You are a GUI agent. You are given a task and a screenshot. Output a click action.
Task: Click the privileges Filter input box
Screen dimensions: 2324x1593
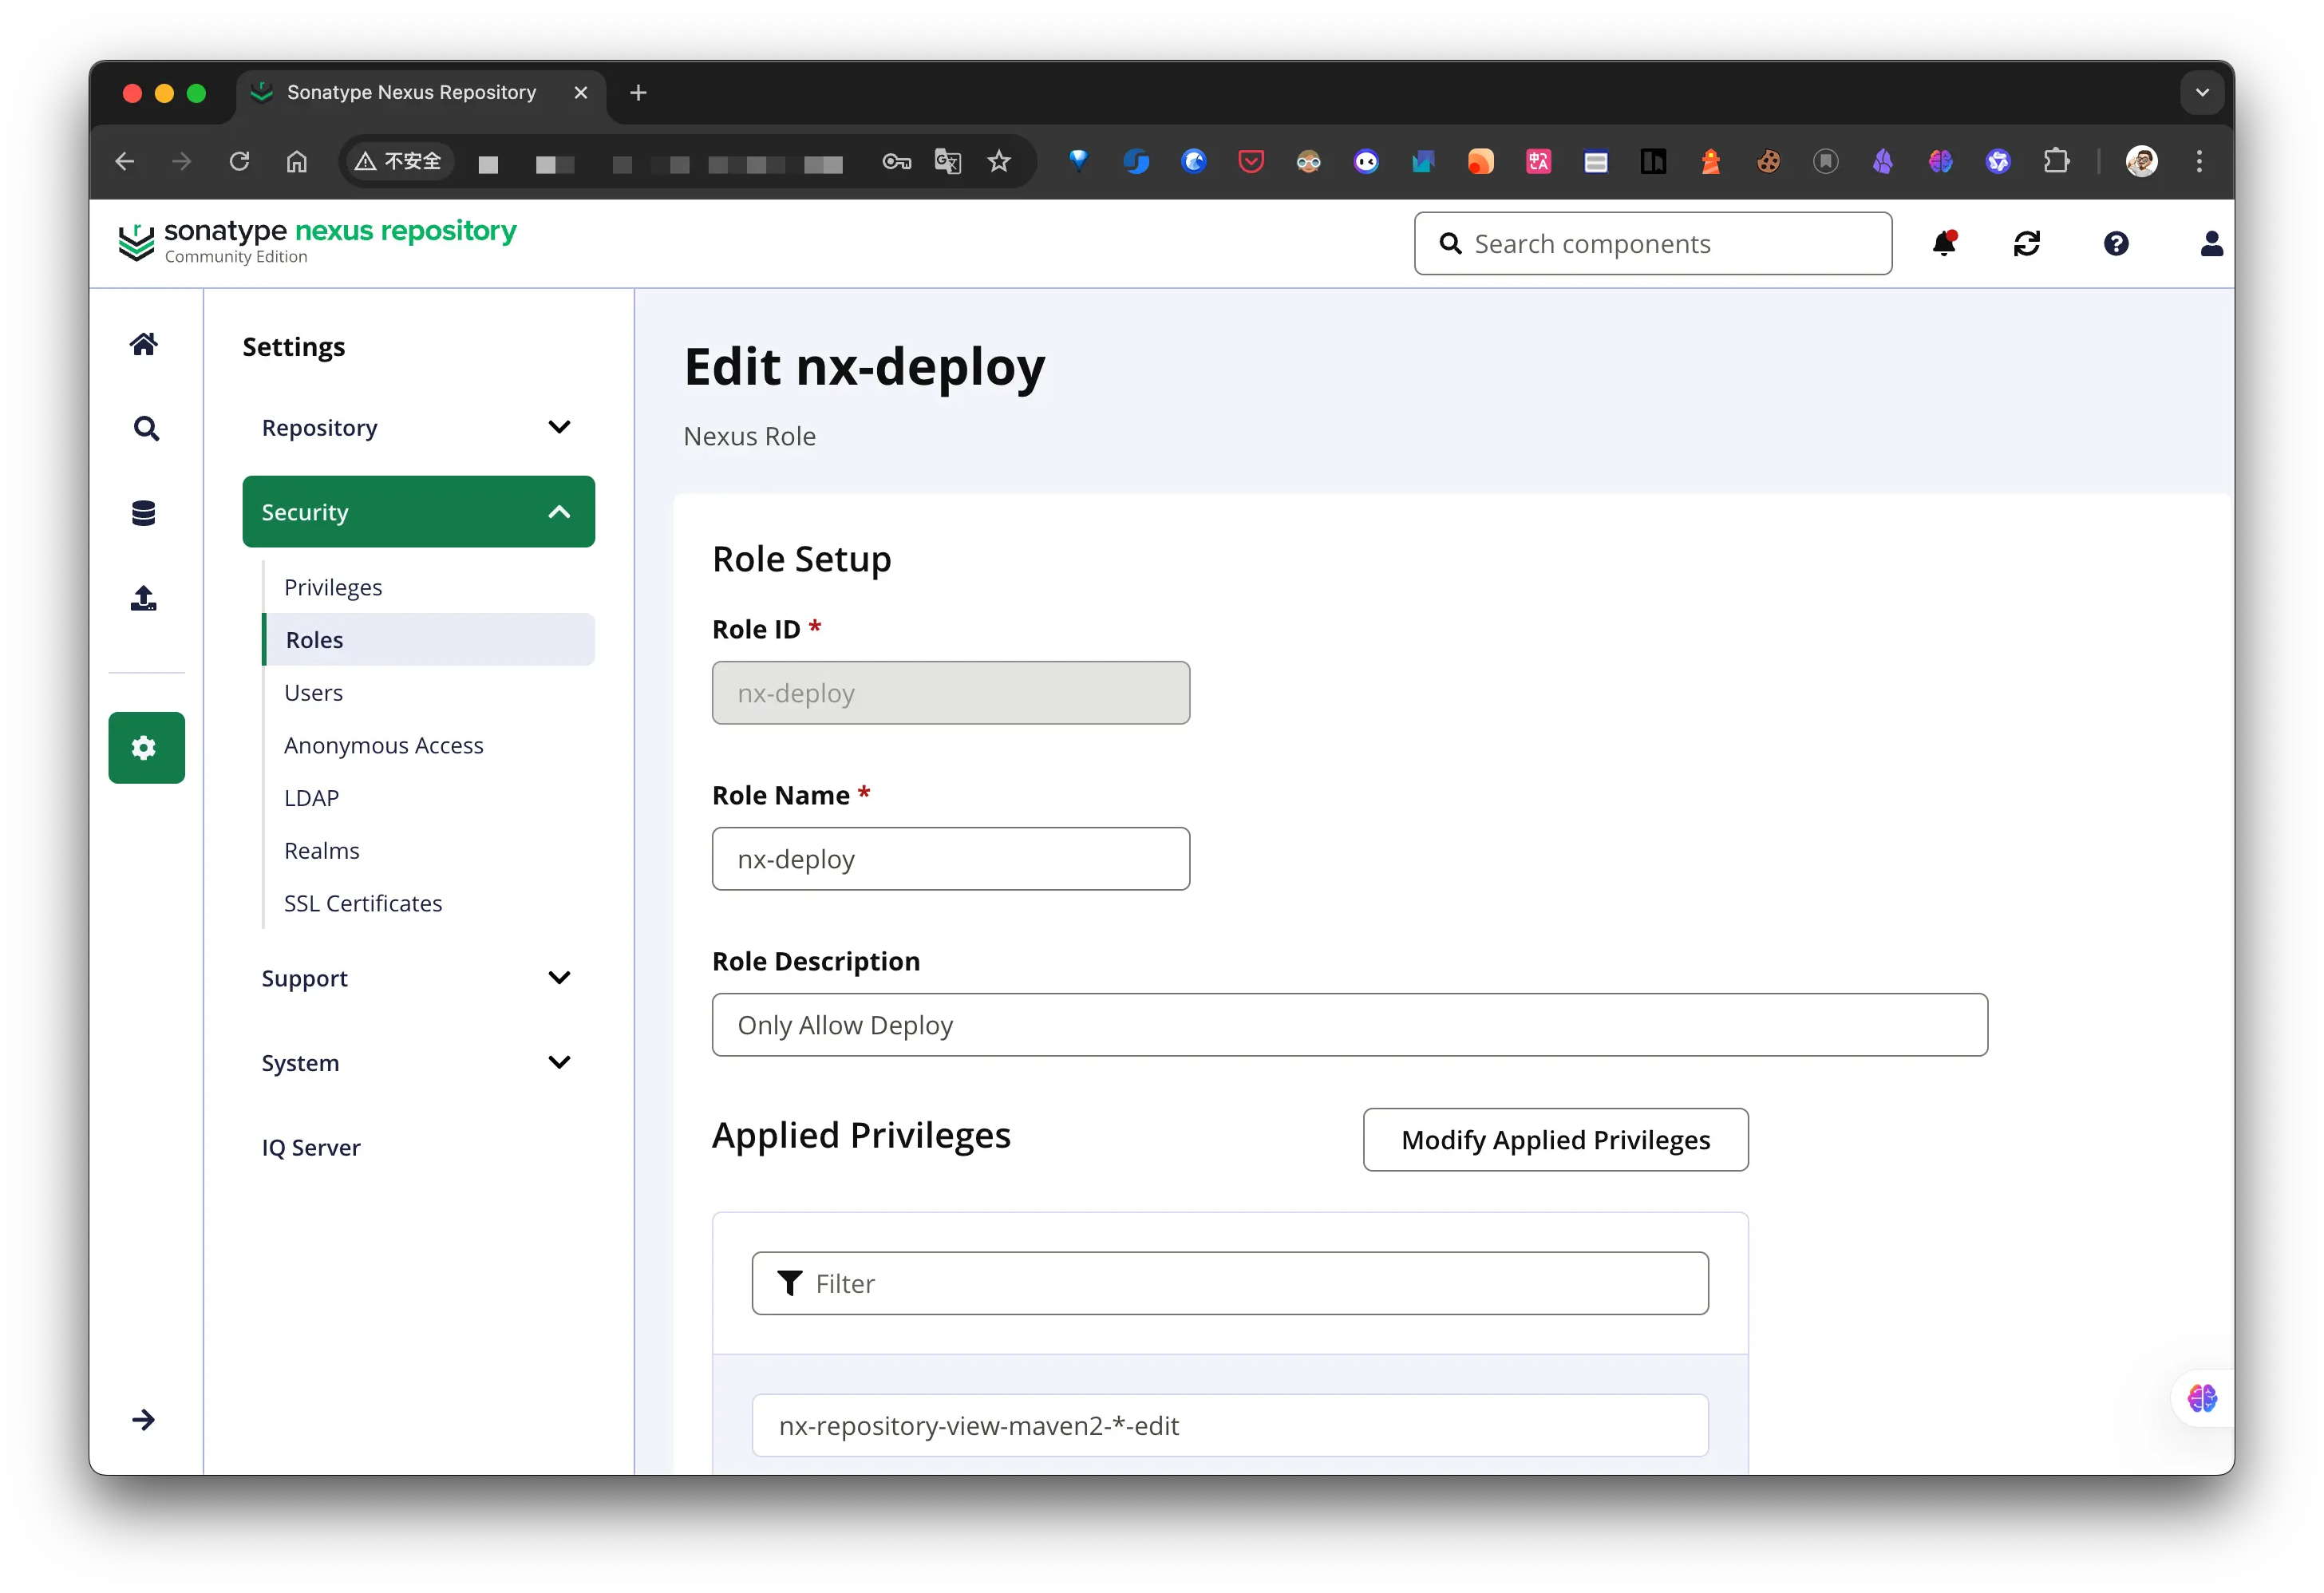point(1230,1284)
